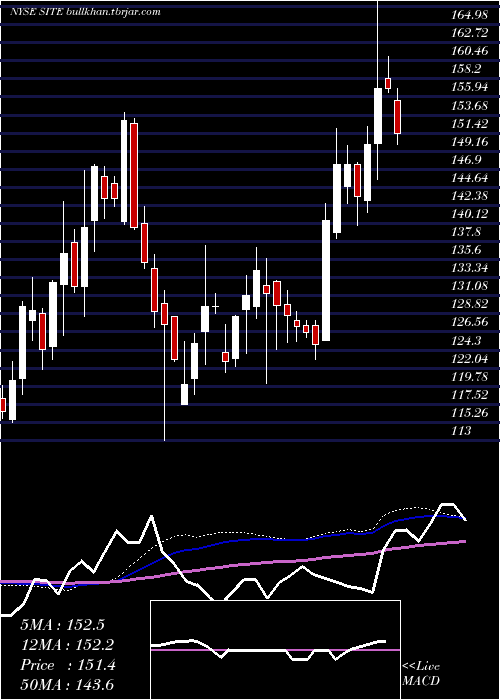Click the 5MA : 152.5 readout

(62, 625)
